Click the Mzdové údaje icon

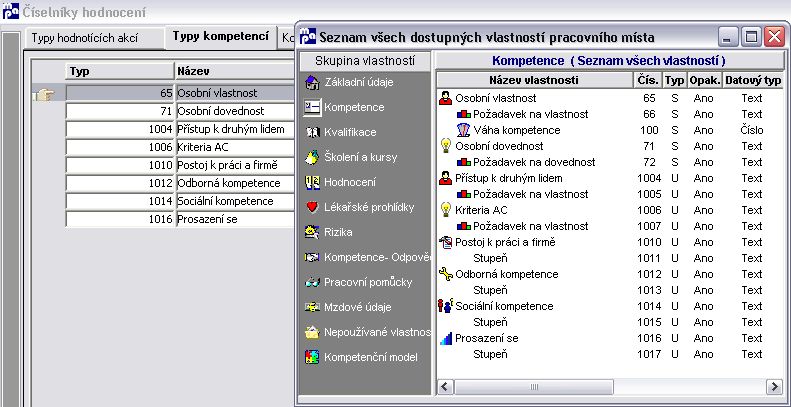[x=312, y=307]
